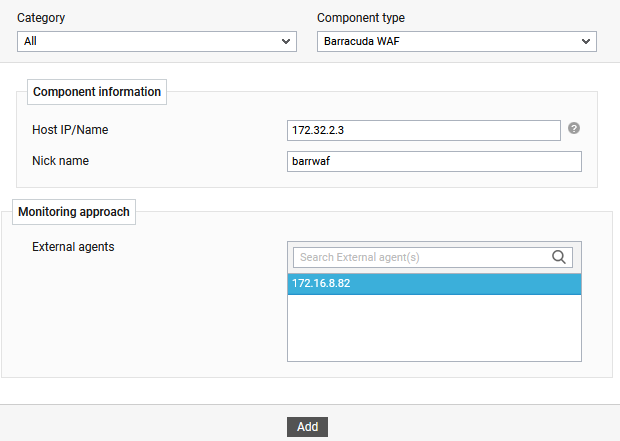The height and width of the screenshot is (441, 620).
Task: Click the External agents label
Action: [73, 246]
